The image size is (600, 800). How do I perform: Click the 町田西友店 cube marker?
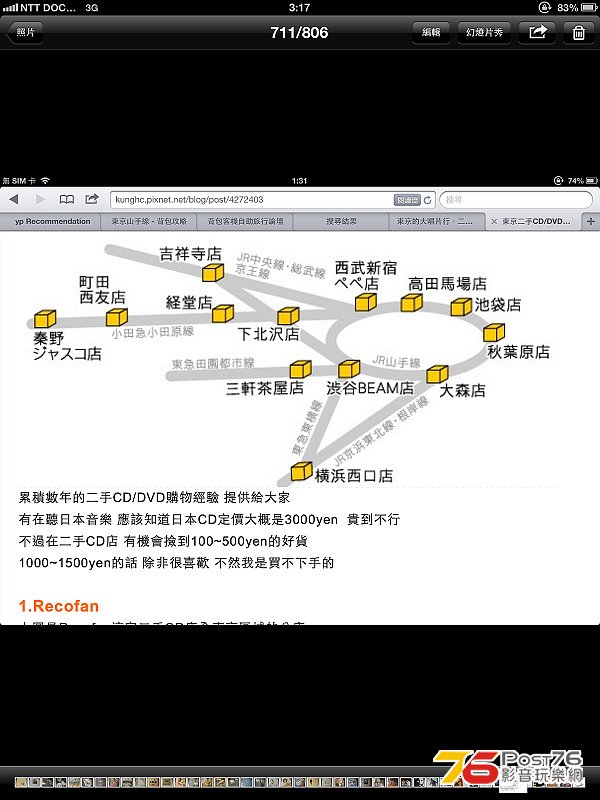pyautogui.click(x=117, y=317)
